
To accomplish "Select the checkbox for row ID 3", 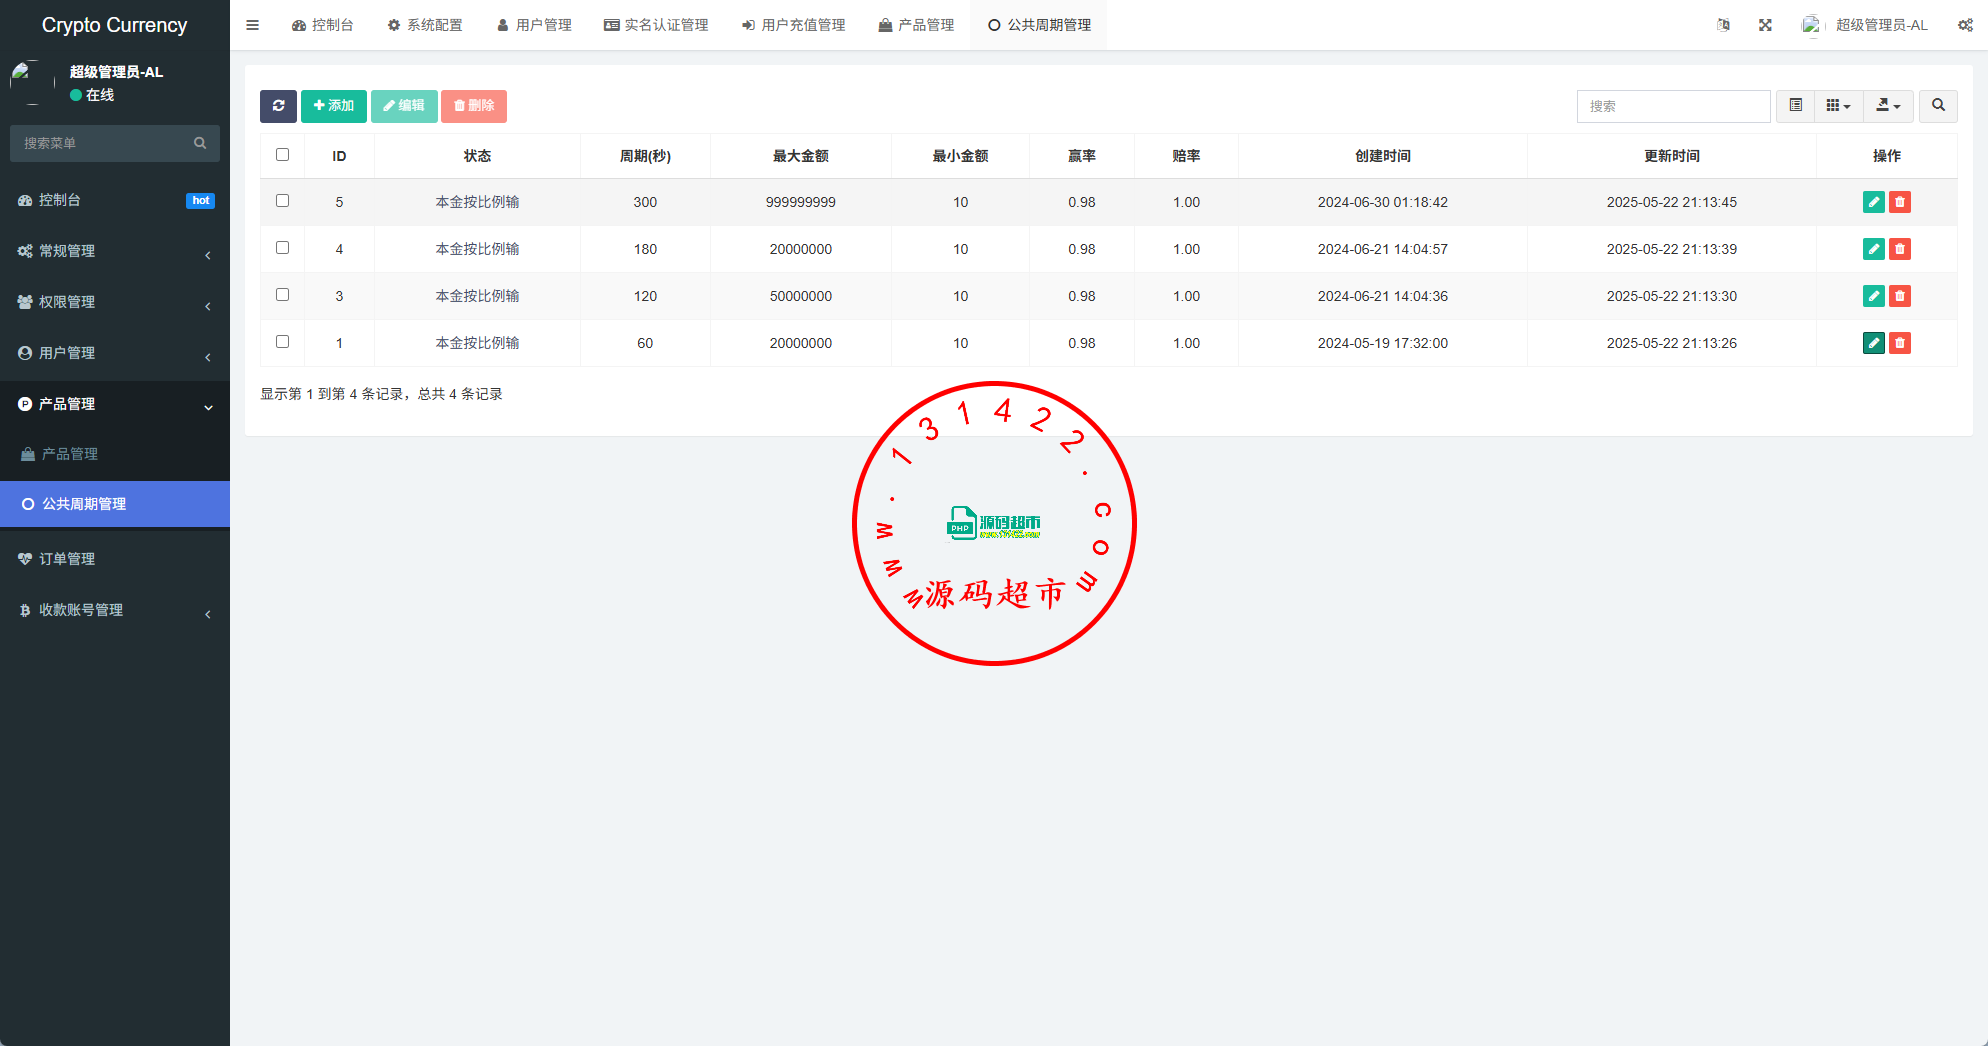I will pyautogui.click(x=282, y=295).
